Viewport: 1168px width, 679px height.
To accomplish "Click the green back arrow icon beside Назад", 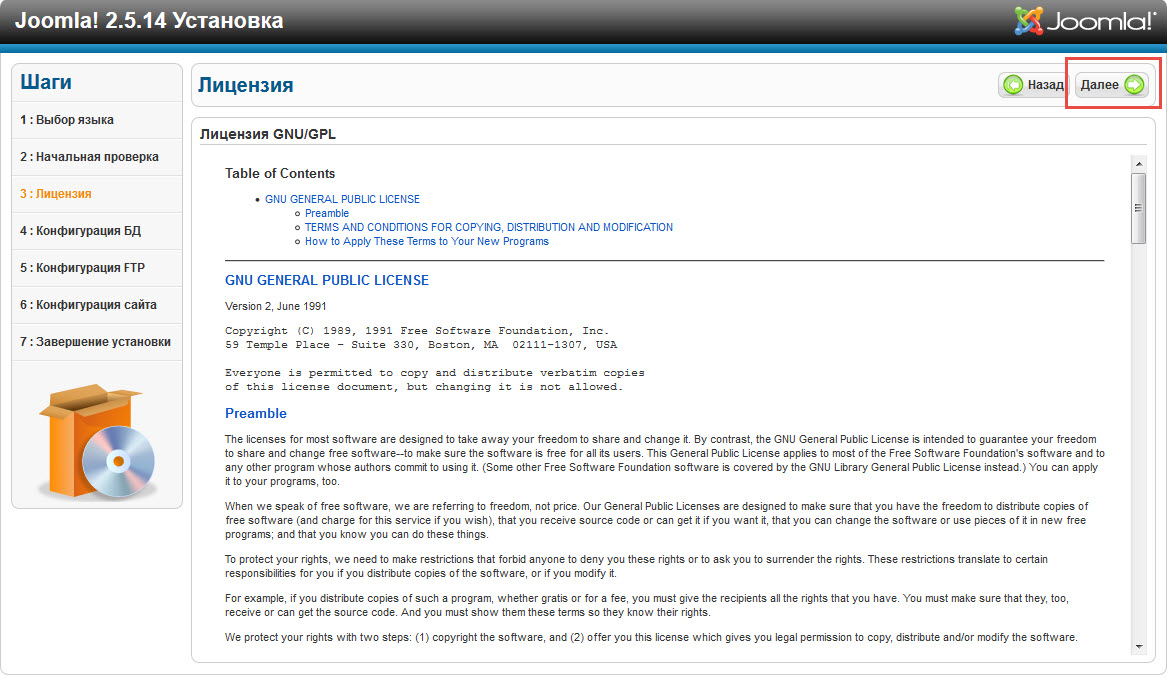I will coord(1013,85).
